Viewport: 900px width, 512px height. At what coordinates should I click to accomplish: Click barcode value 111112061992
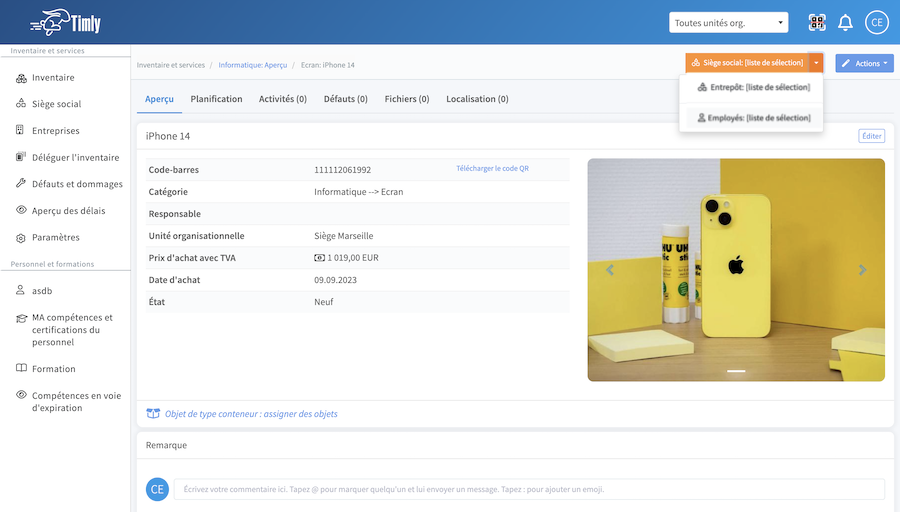pyautogui.click(x=342, y=170)
